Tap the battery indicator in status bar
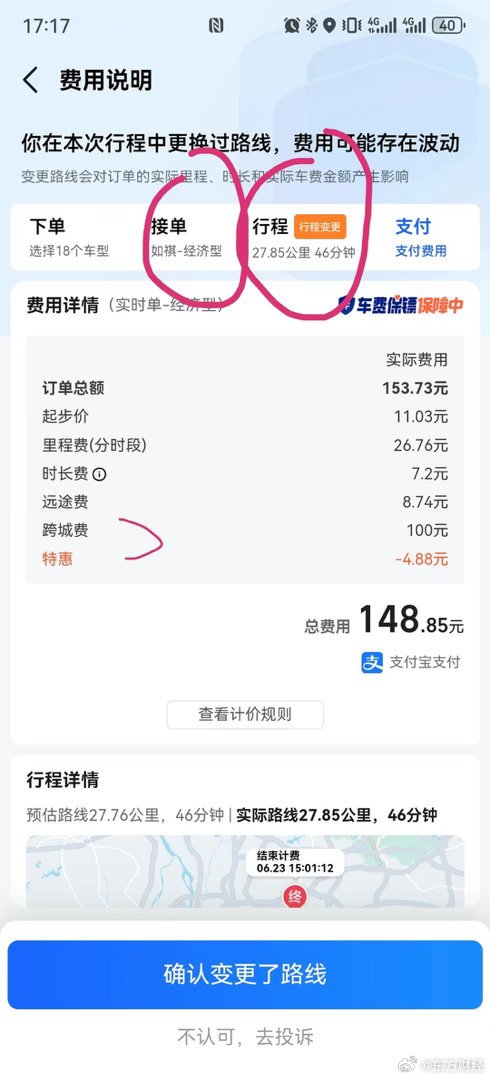 coord(448,26)
